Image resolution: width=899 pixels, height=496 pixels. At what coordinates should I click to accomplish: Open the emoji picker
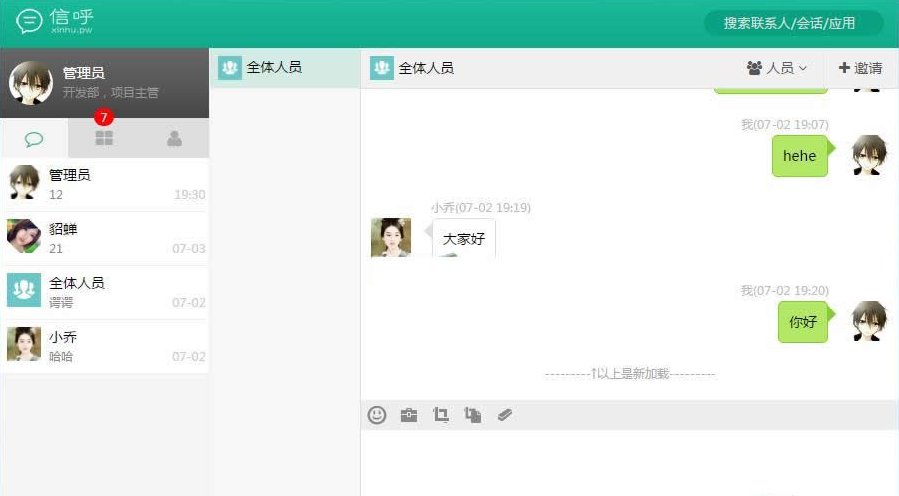[x=377, y=415]
